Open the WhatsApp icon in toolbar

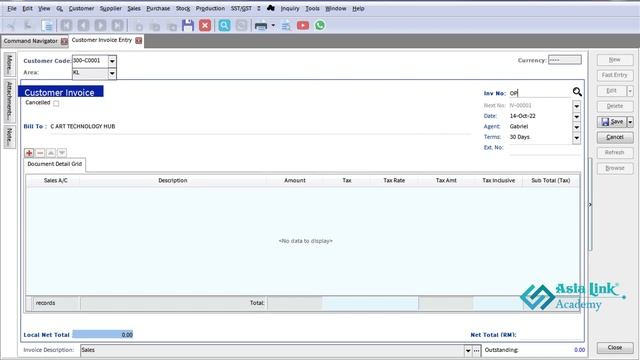(x=320, y=25)
